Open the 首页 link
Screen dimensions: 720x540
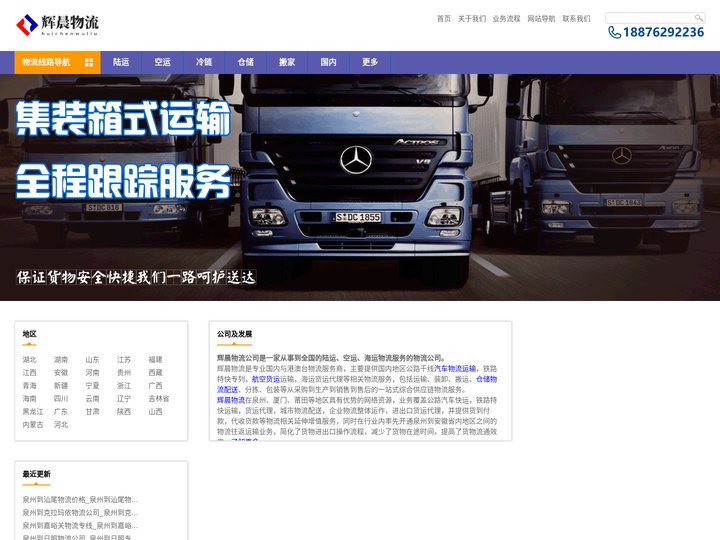click(x=444, y=18)
